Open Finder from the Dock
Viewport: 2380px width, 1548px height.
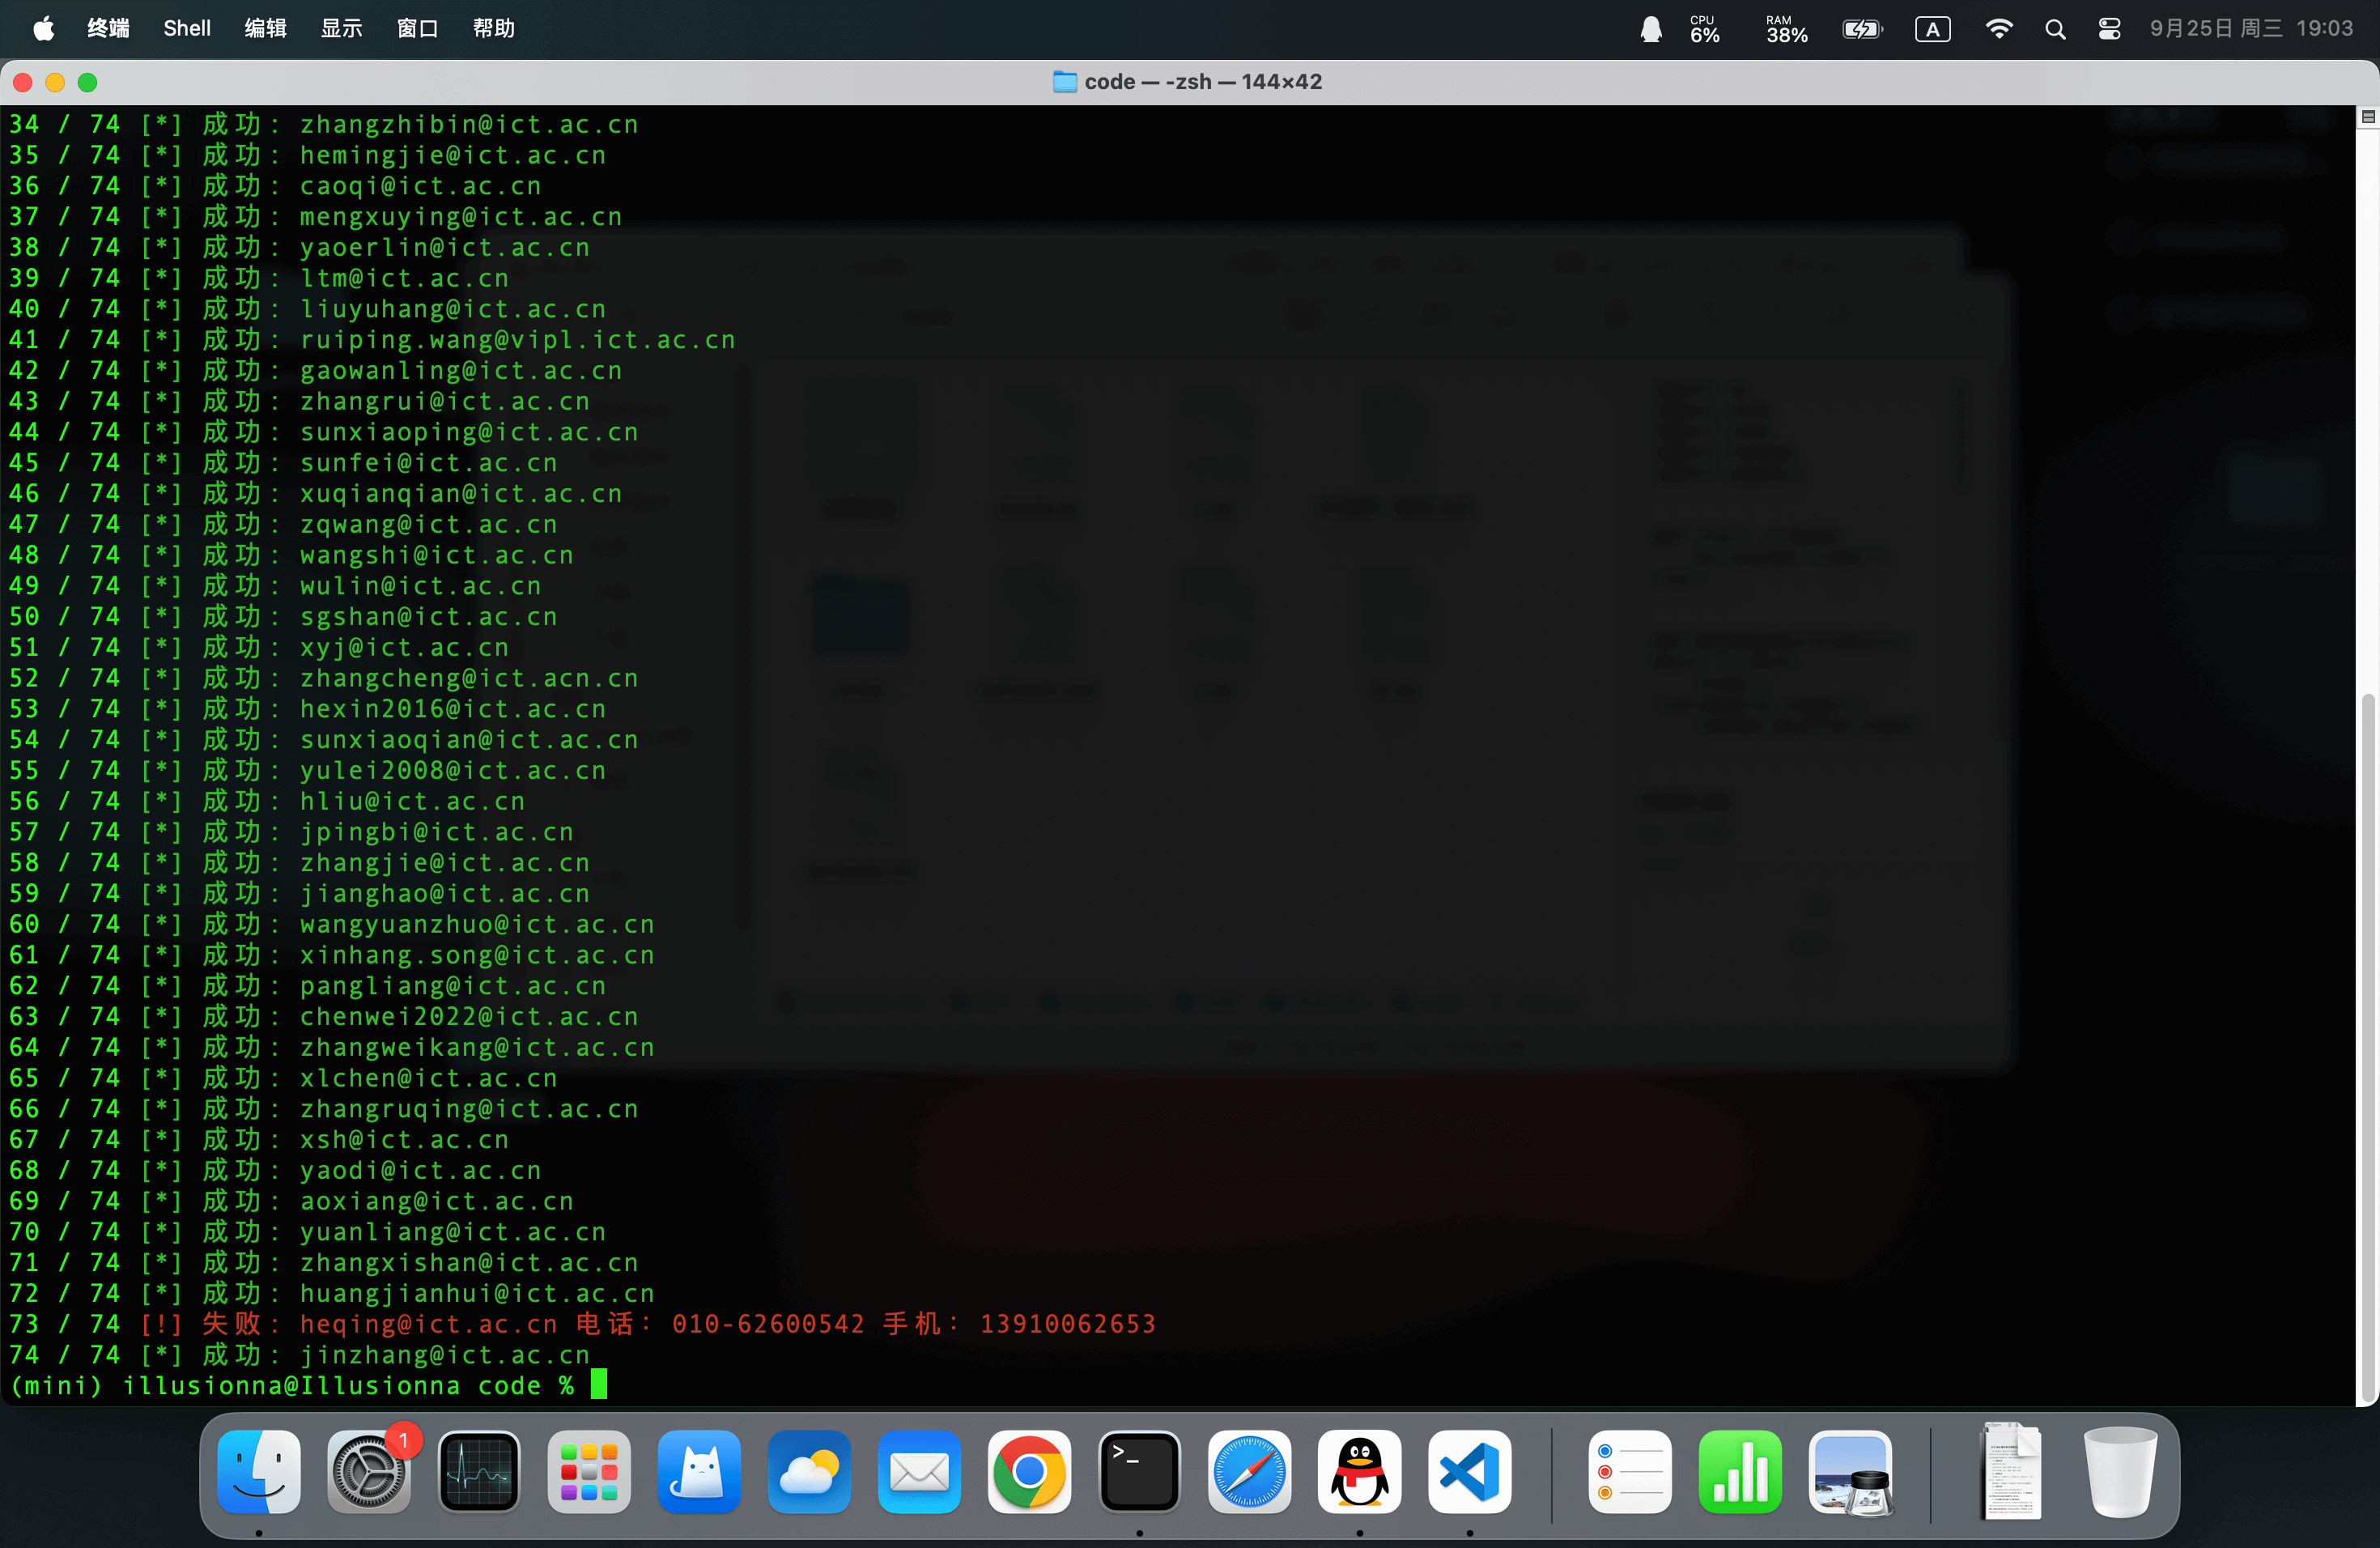point(259,1472)
